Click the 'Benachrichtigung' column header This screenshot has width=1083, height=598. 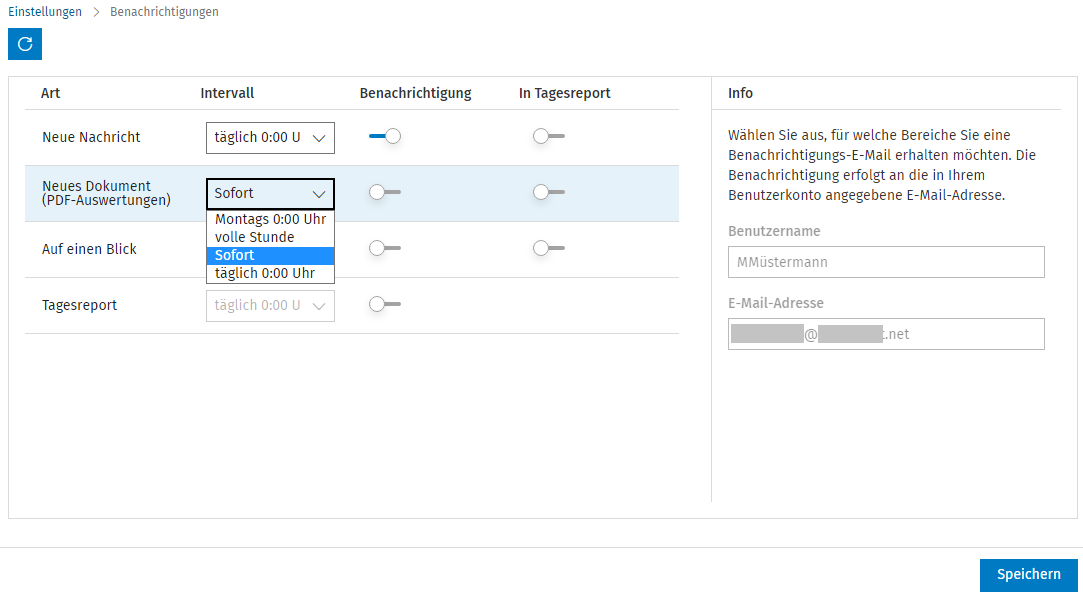click(416, 93)
